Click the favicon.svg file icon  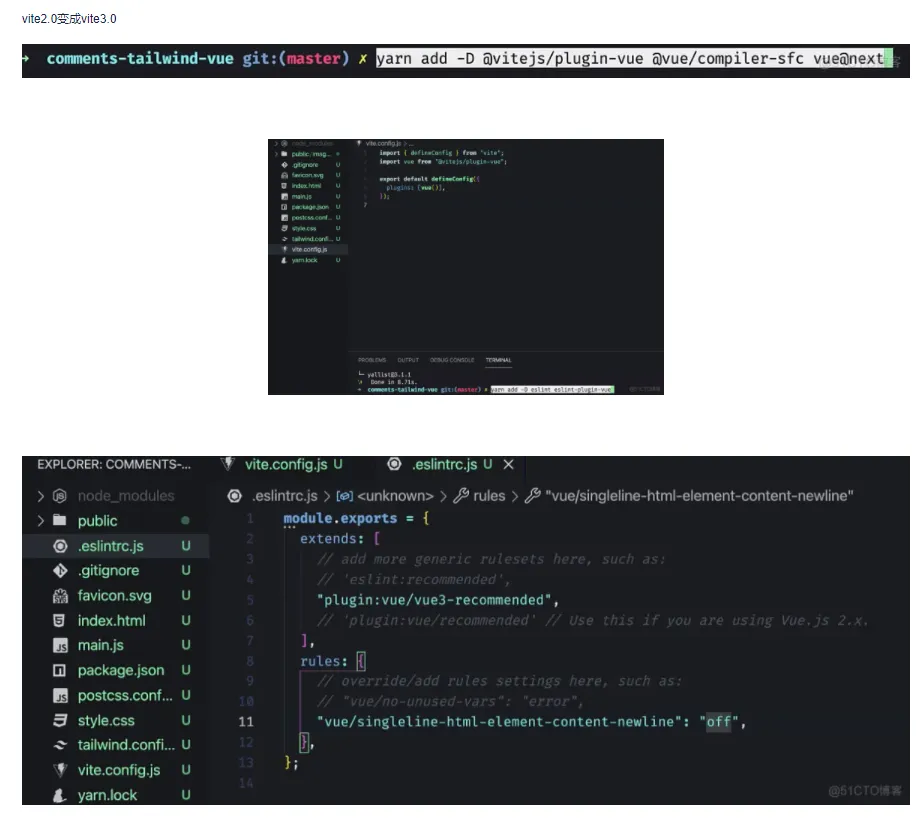point(60,596)
